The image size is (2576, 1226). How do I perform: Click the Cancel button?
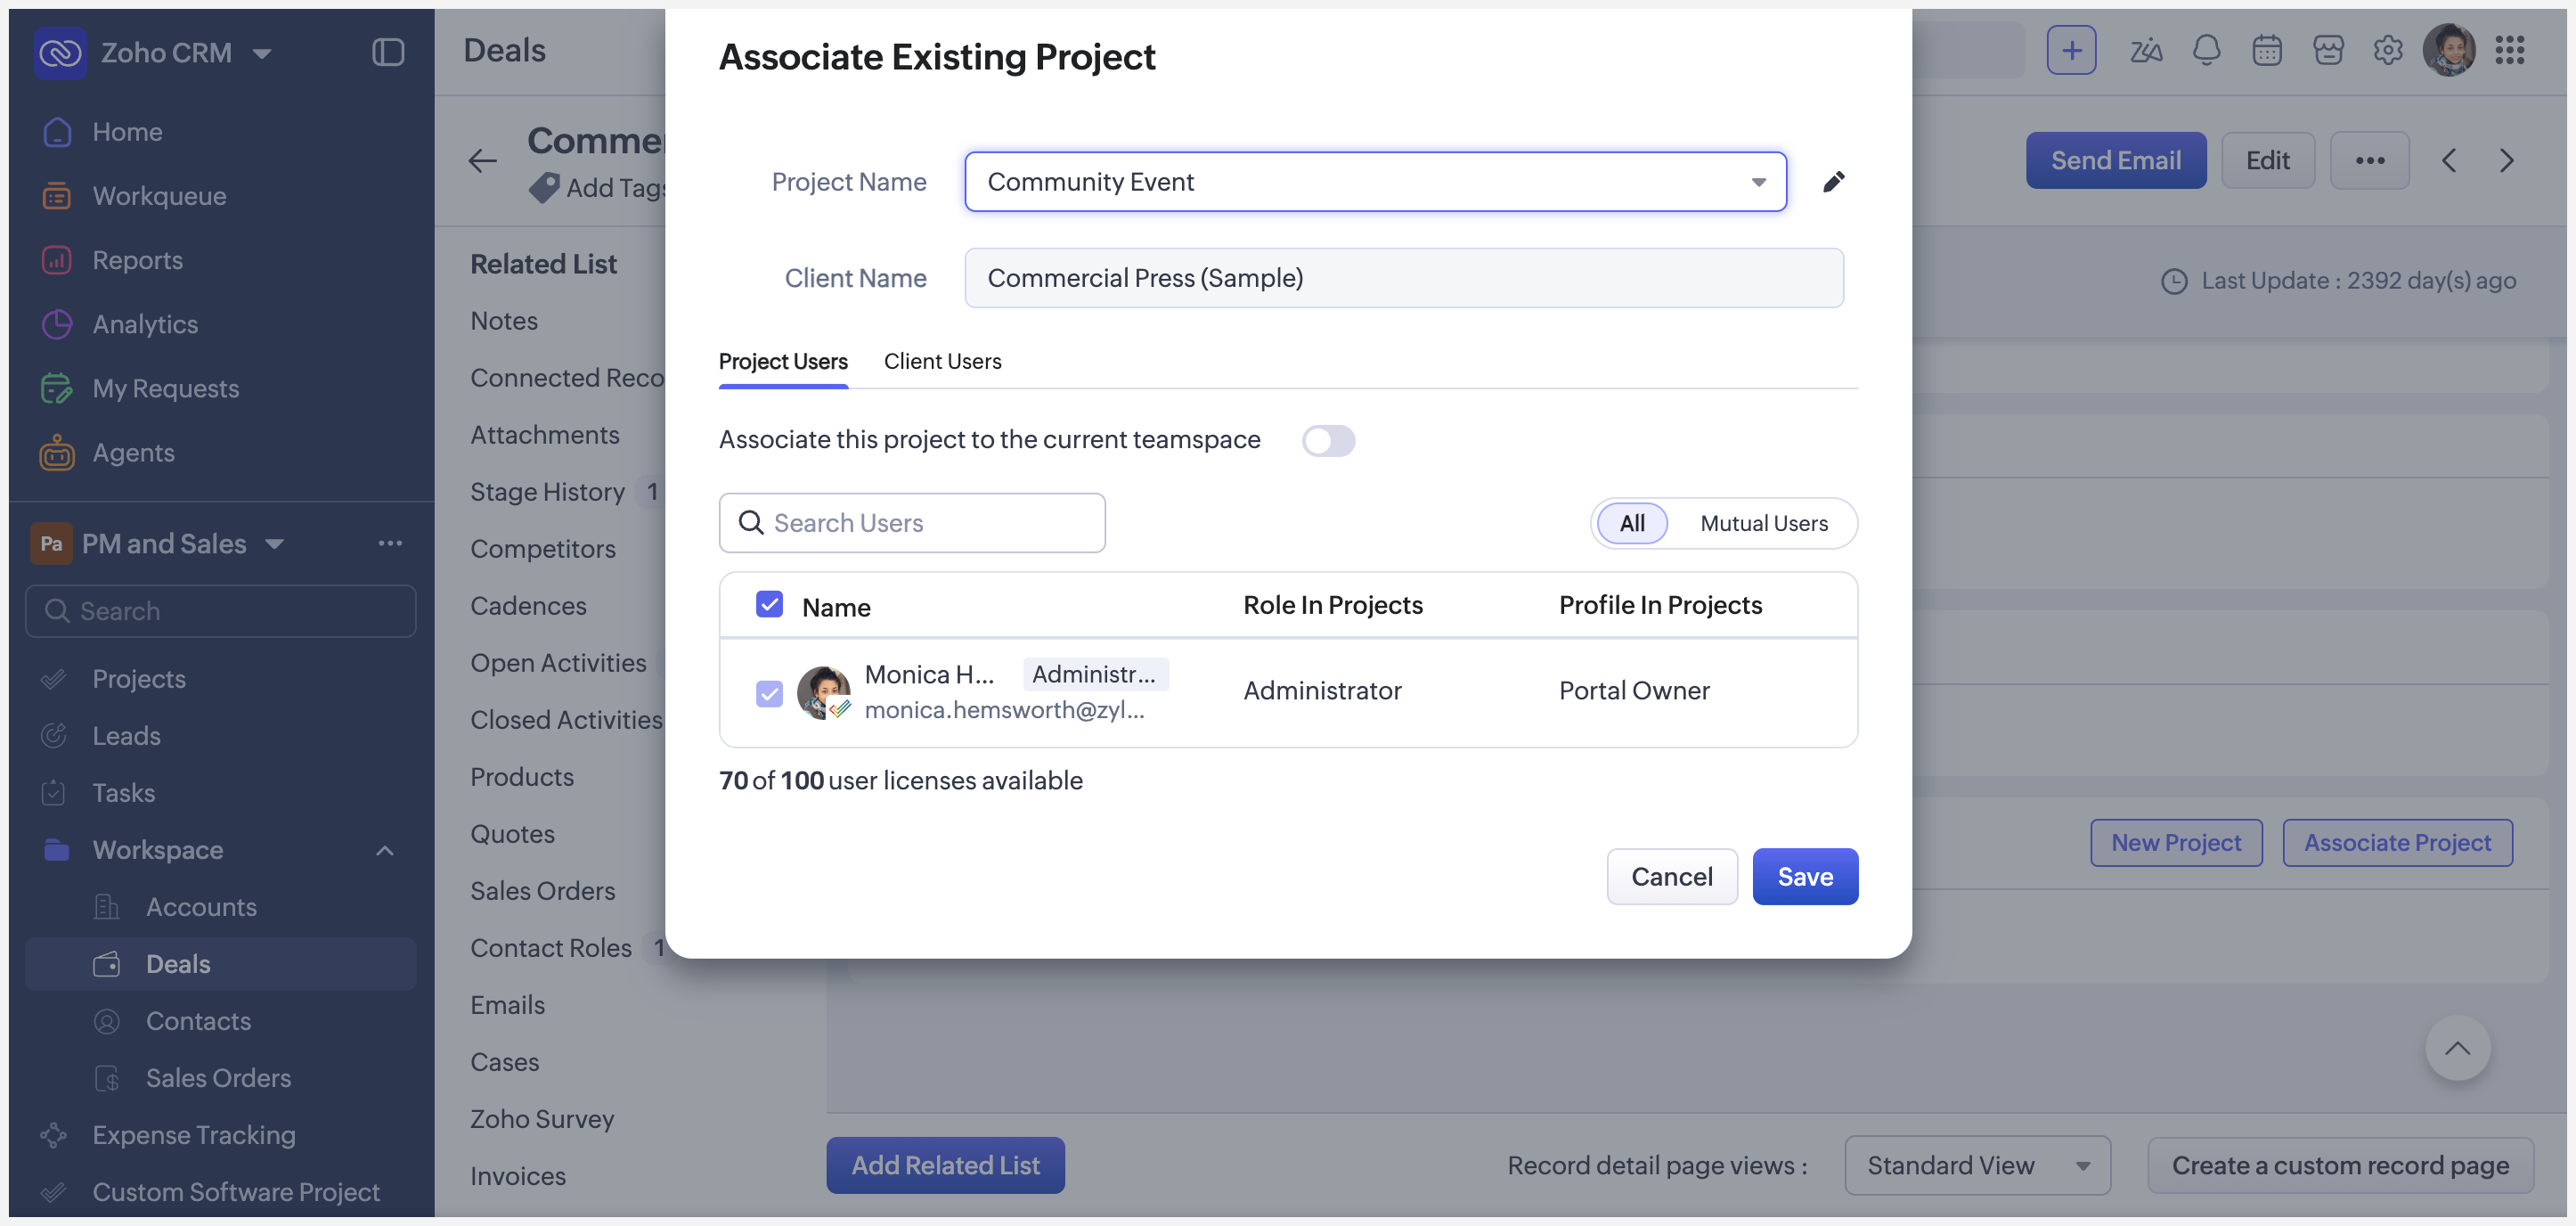1671,876
